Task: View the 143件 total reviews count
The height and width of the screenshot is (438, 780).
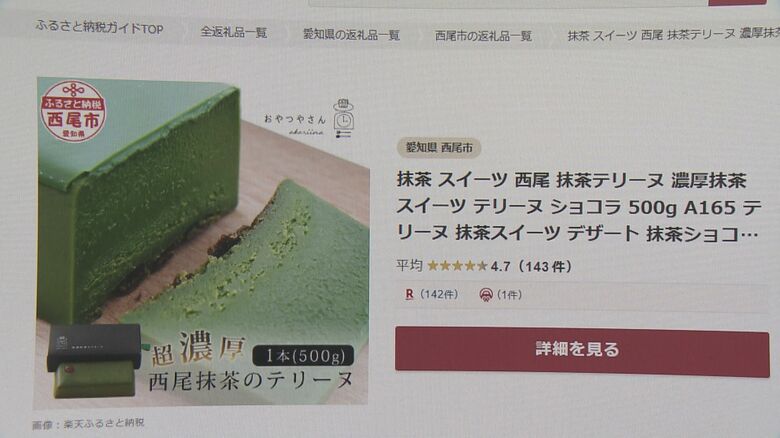Action: click(x=545, y=266)
